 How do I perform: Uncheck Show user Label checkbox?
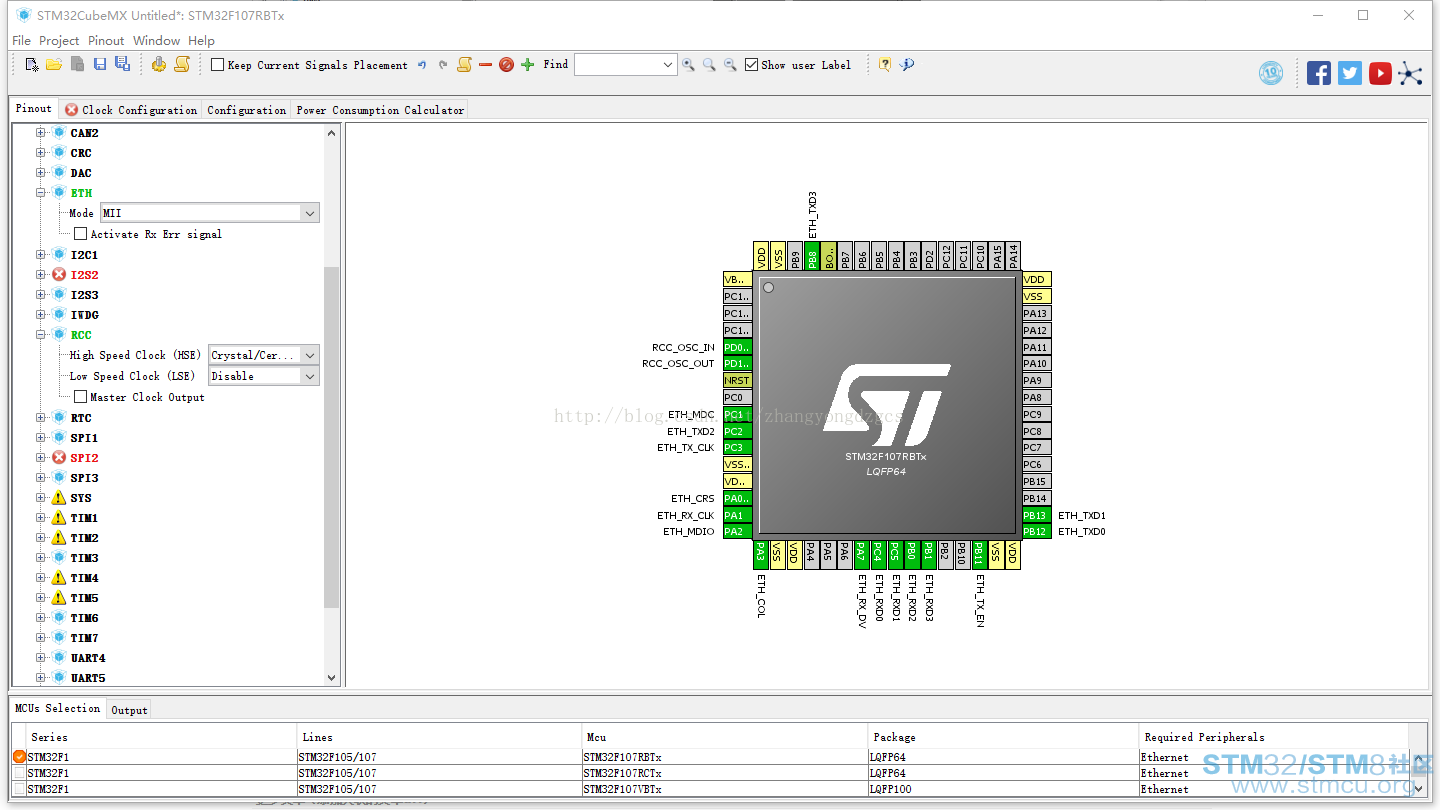pos(752,65)
